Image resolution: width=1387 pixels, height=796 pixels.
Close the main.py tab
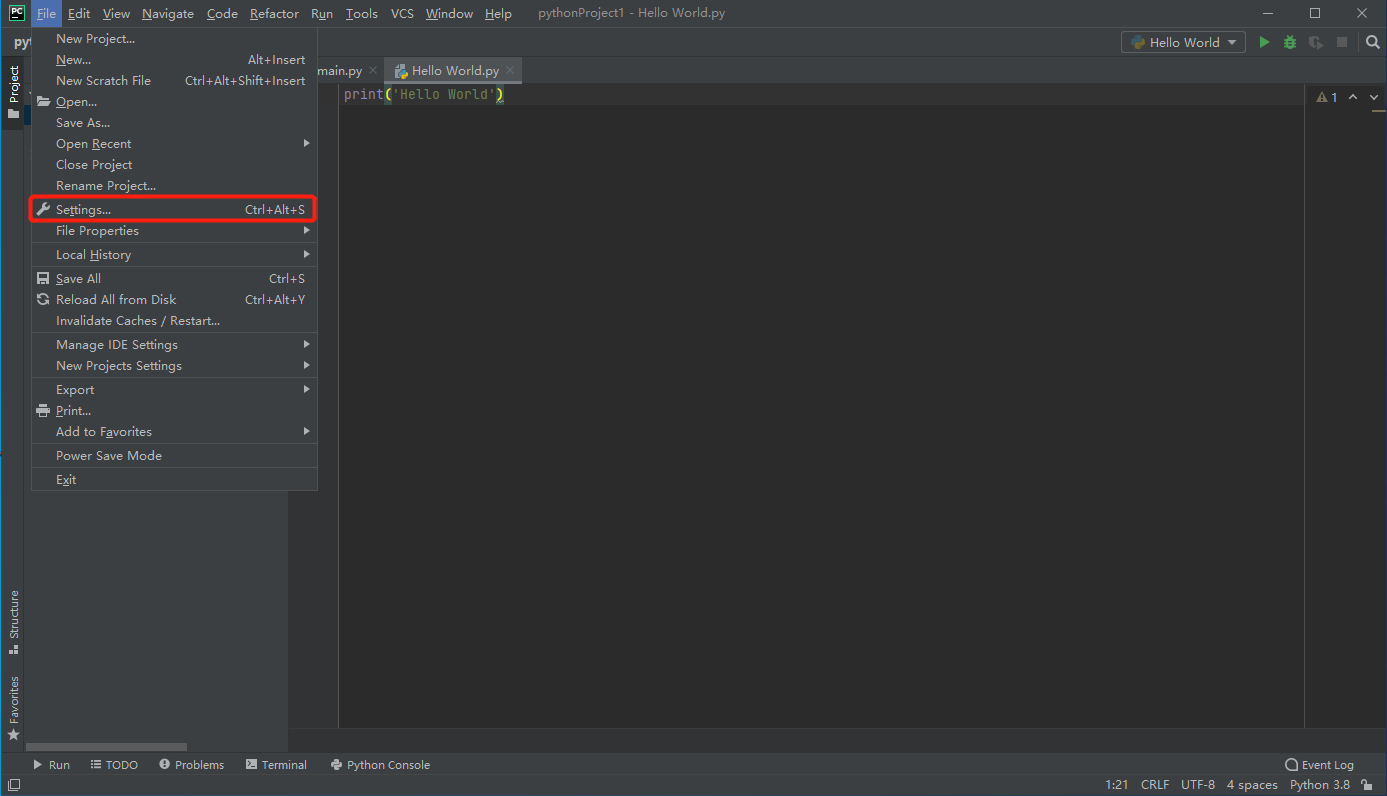pyautogui.click(x=373, y=71)
